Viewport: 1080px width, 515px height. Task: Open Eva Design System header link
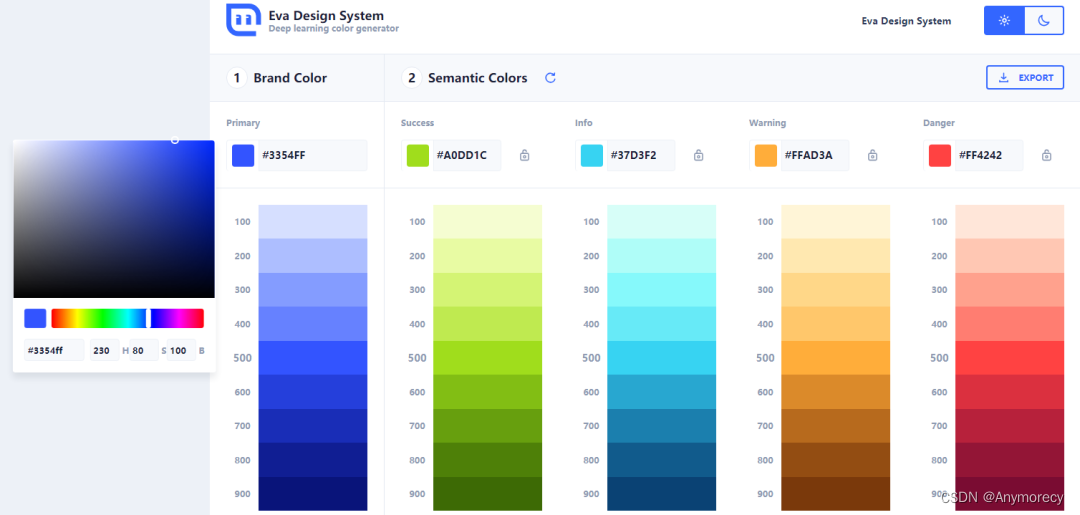tap(906, 21)
